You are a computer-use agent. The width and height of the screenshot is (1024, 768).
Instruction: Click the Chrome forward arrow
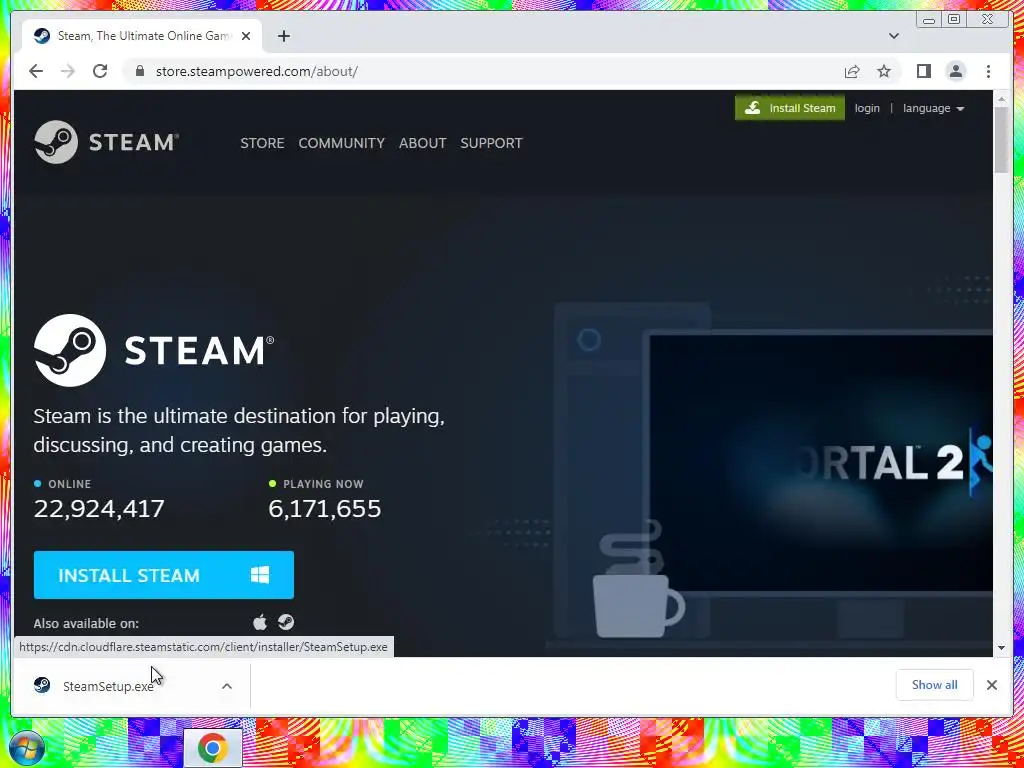(68, 71)
